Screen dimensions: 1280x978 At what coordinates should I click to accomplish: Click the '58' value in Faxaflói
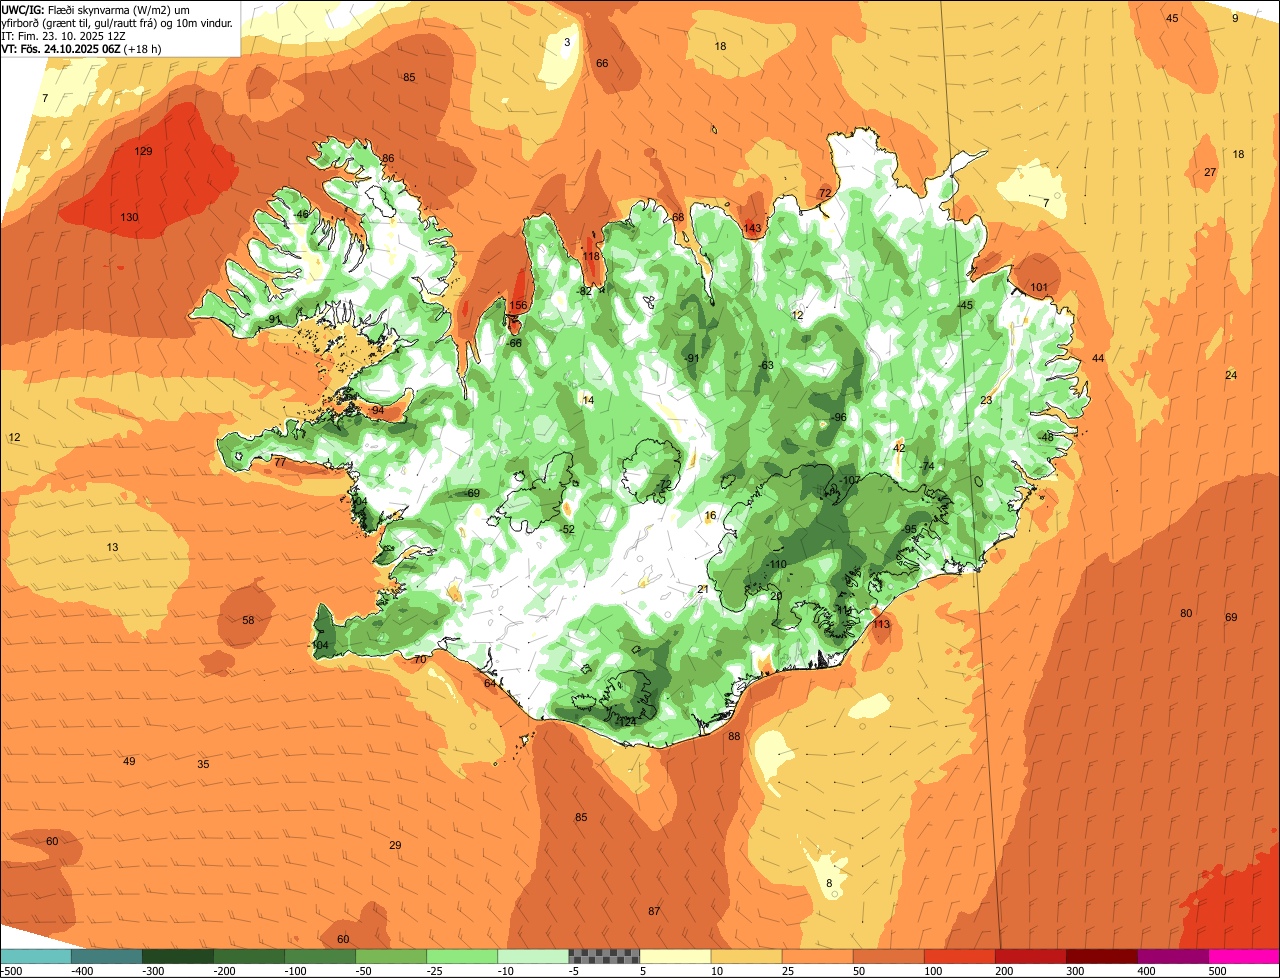pyautogui.click(x=248, y=621)
